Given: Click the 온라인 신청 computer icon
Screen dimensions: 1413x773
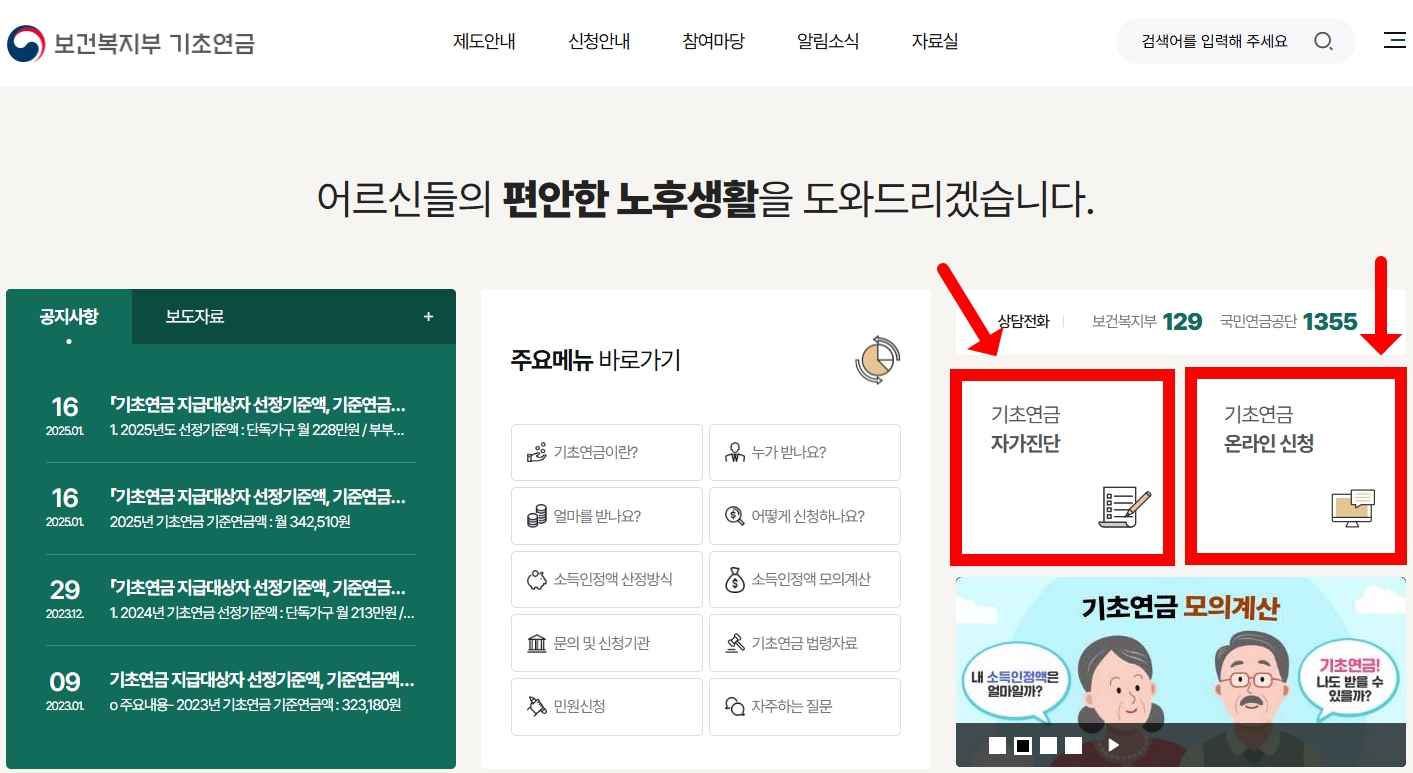Looking at the screenshot, I should (1354, 508).
